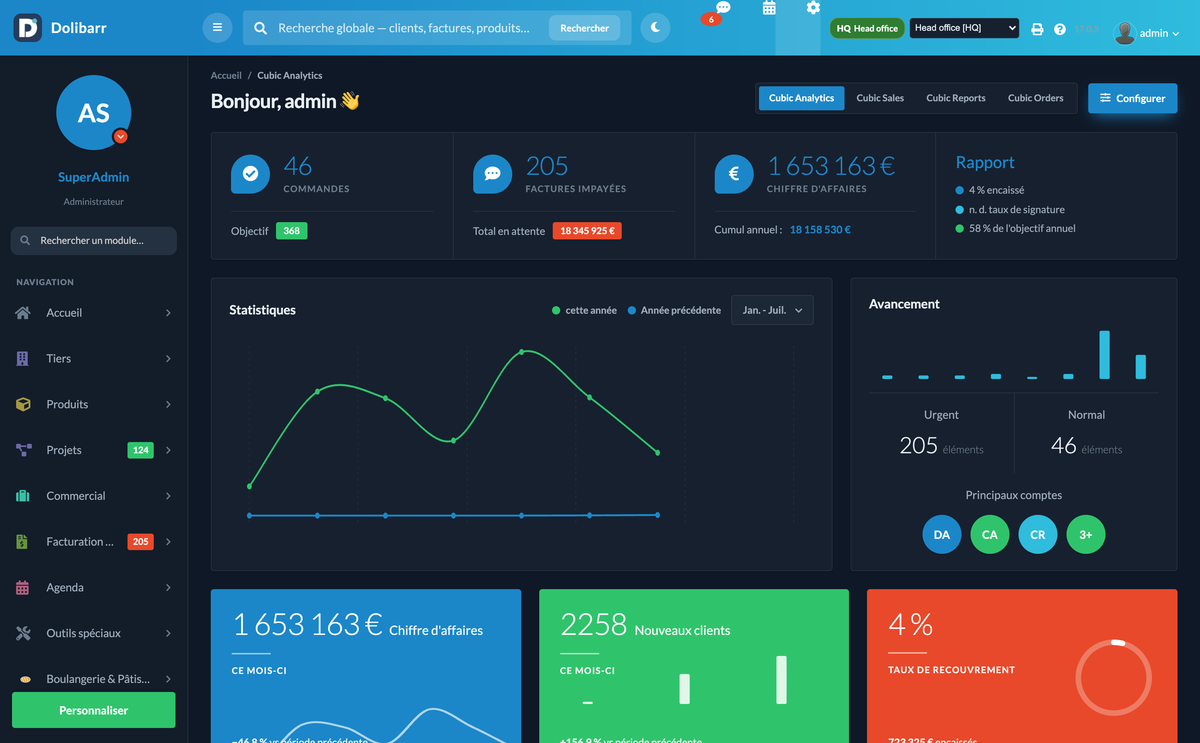Toggle the sidebar hamburger menu
Screen dimensions: 1200x743
click(x=217, y=28)
